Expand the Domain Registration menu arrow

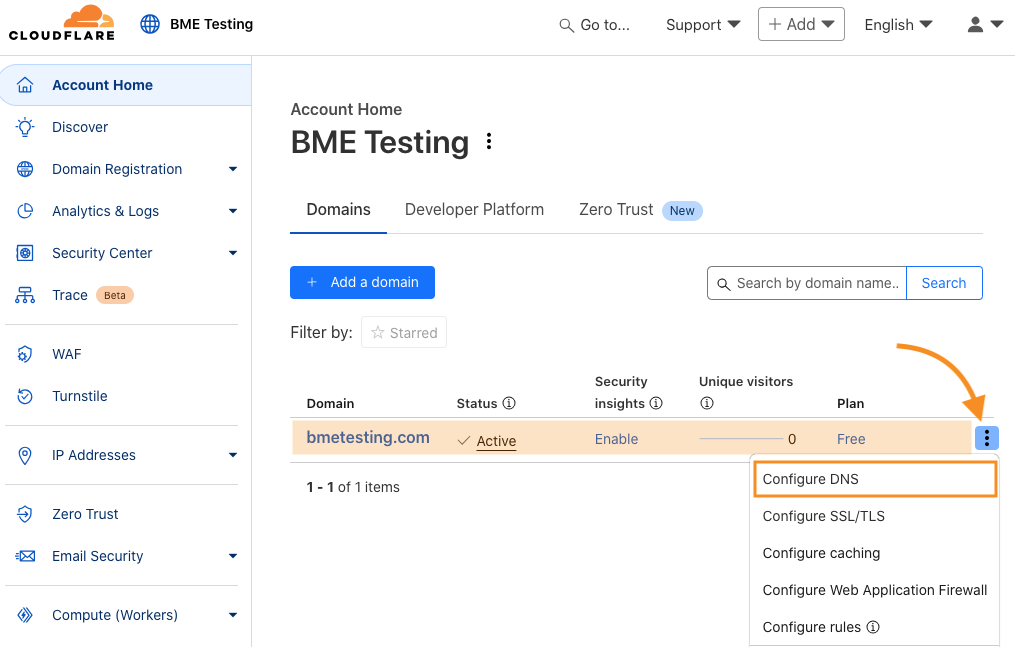click(x=233, y=169)
